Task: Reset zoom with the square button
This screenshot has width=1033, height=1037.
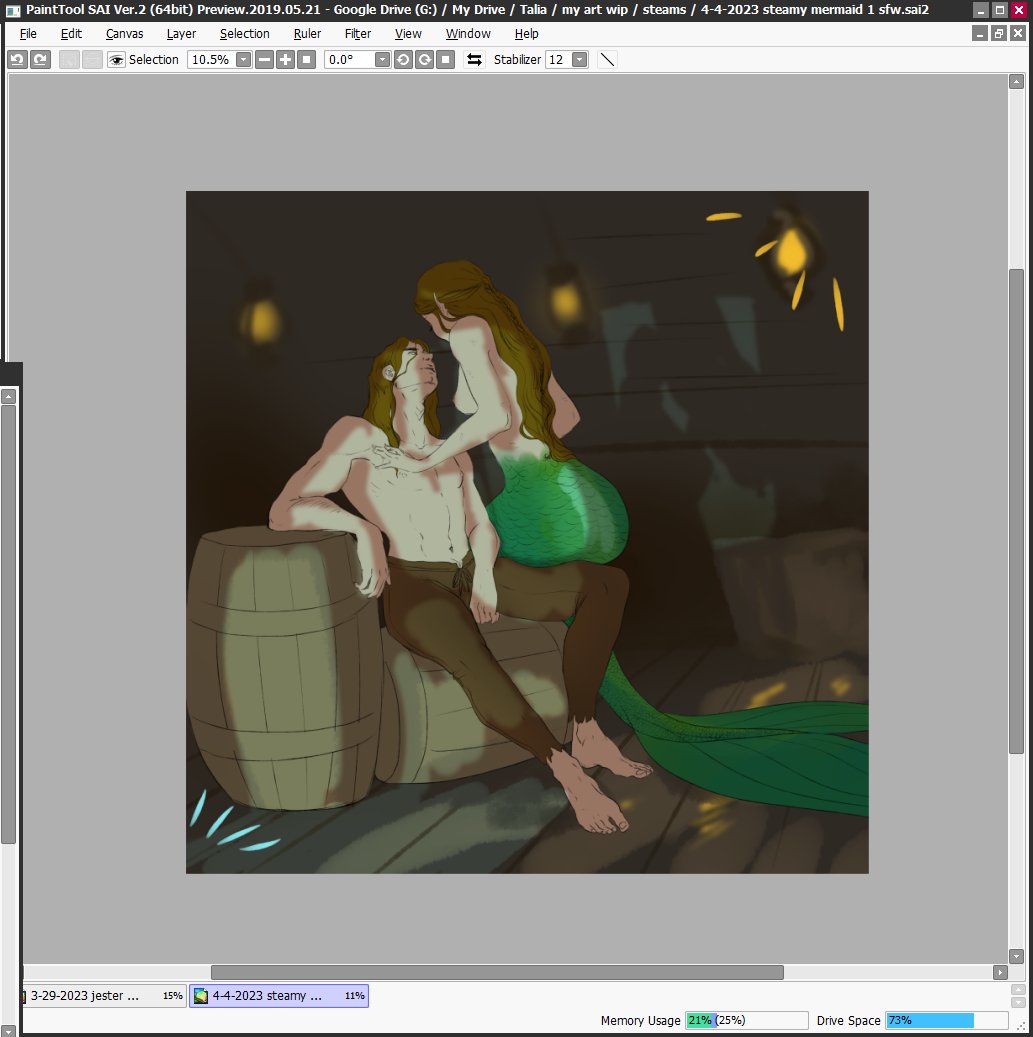Action: [306, 60]
